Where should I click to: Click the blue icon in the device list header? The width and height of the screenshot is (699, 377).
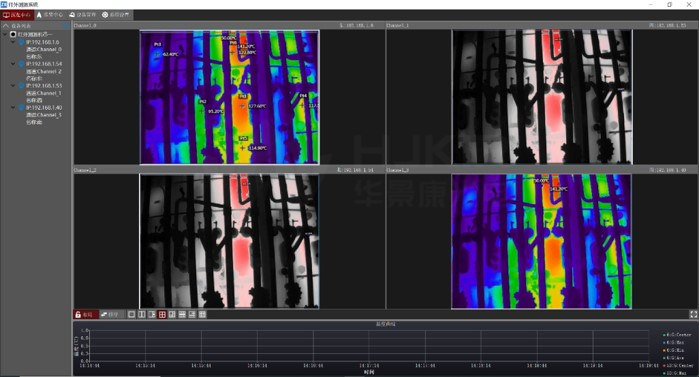(66, 26)
